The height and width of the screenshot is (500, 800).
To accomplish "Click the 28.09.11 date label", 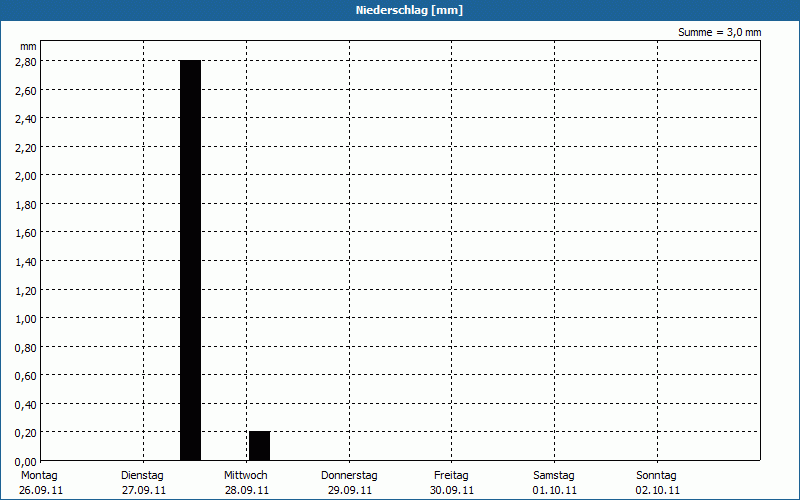I will [247, 491].
